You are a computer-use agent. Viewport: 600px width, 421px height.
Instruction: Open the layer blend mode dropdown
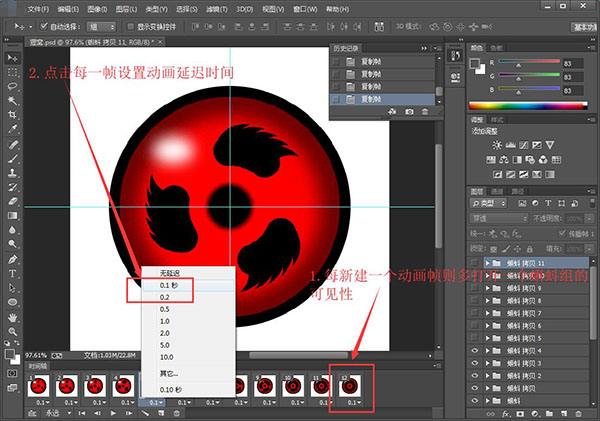[499, 219]
